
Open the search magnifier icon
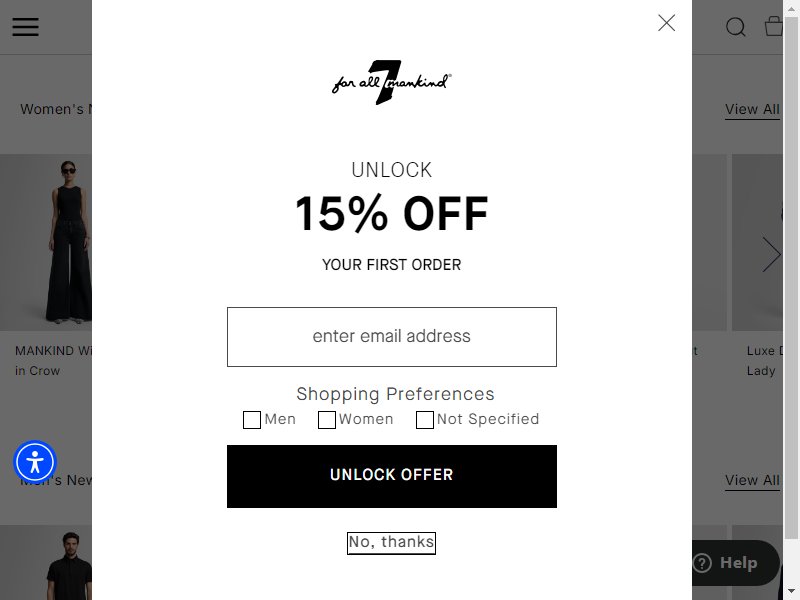click(x=736, y=27)
